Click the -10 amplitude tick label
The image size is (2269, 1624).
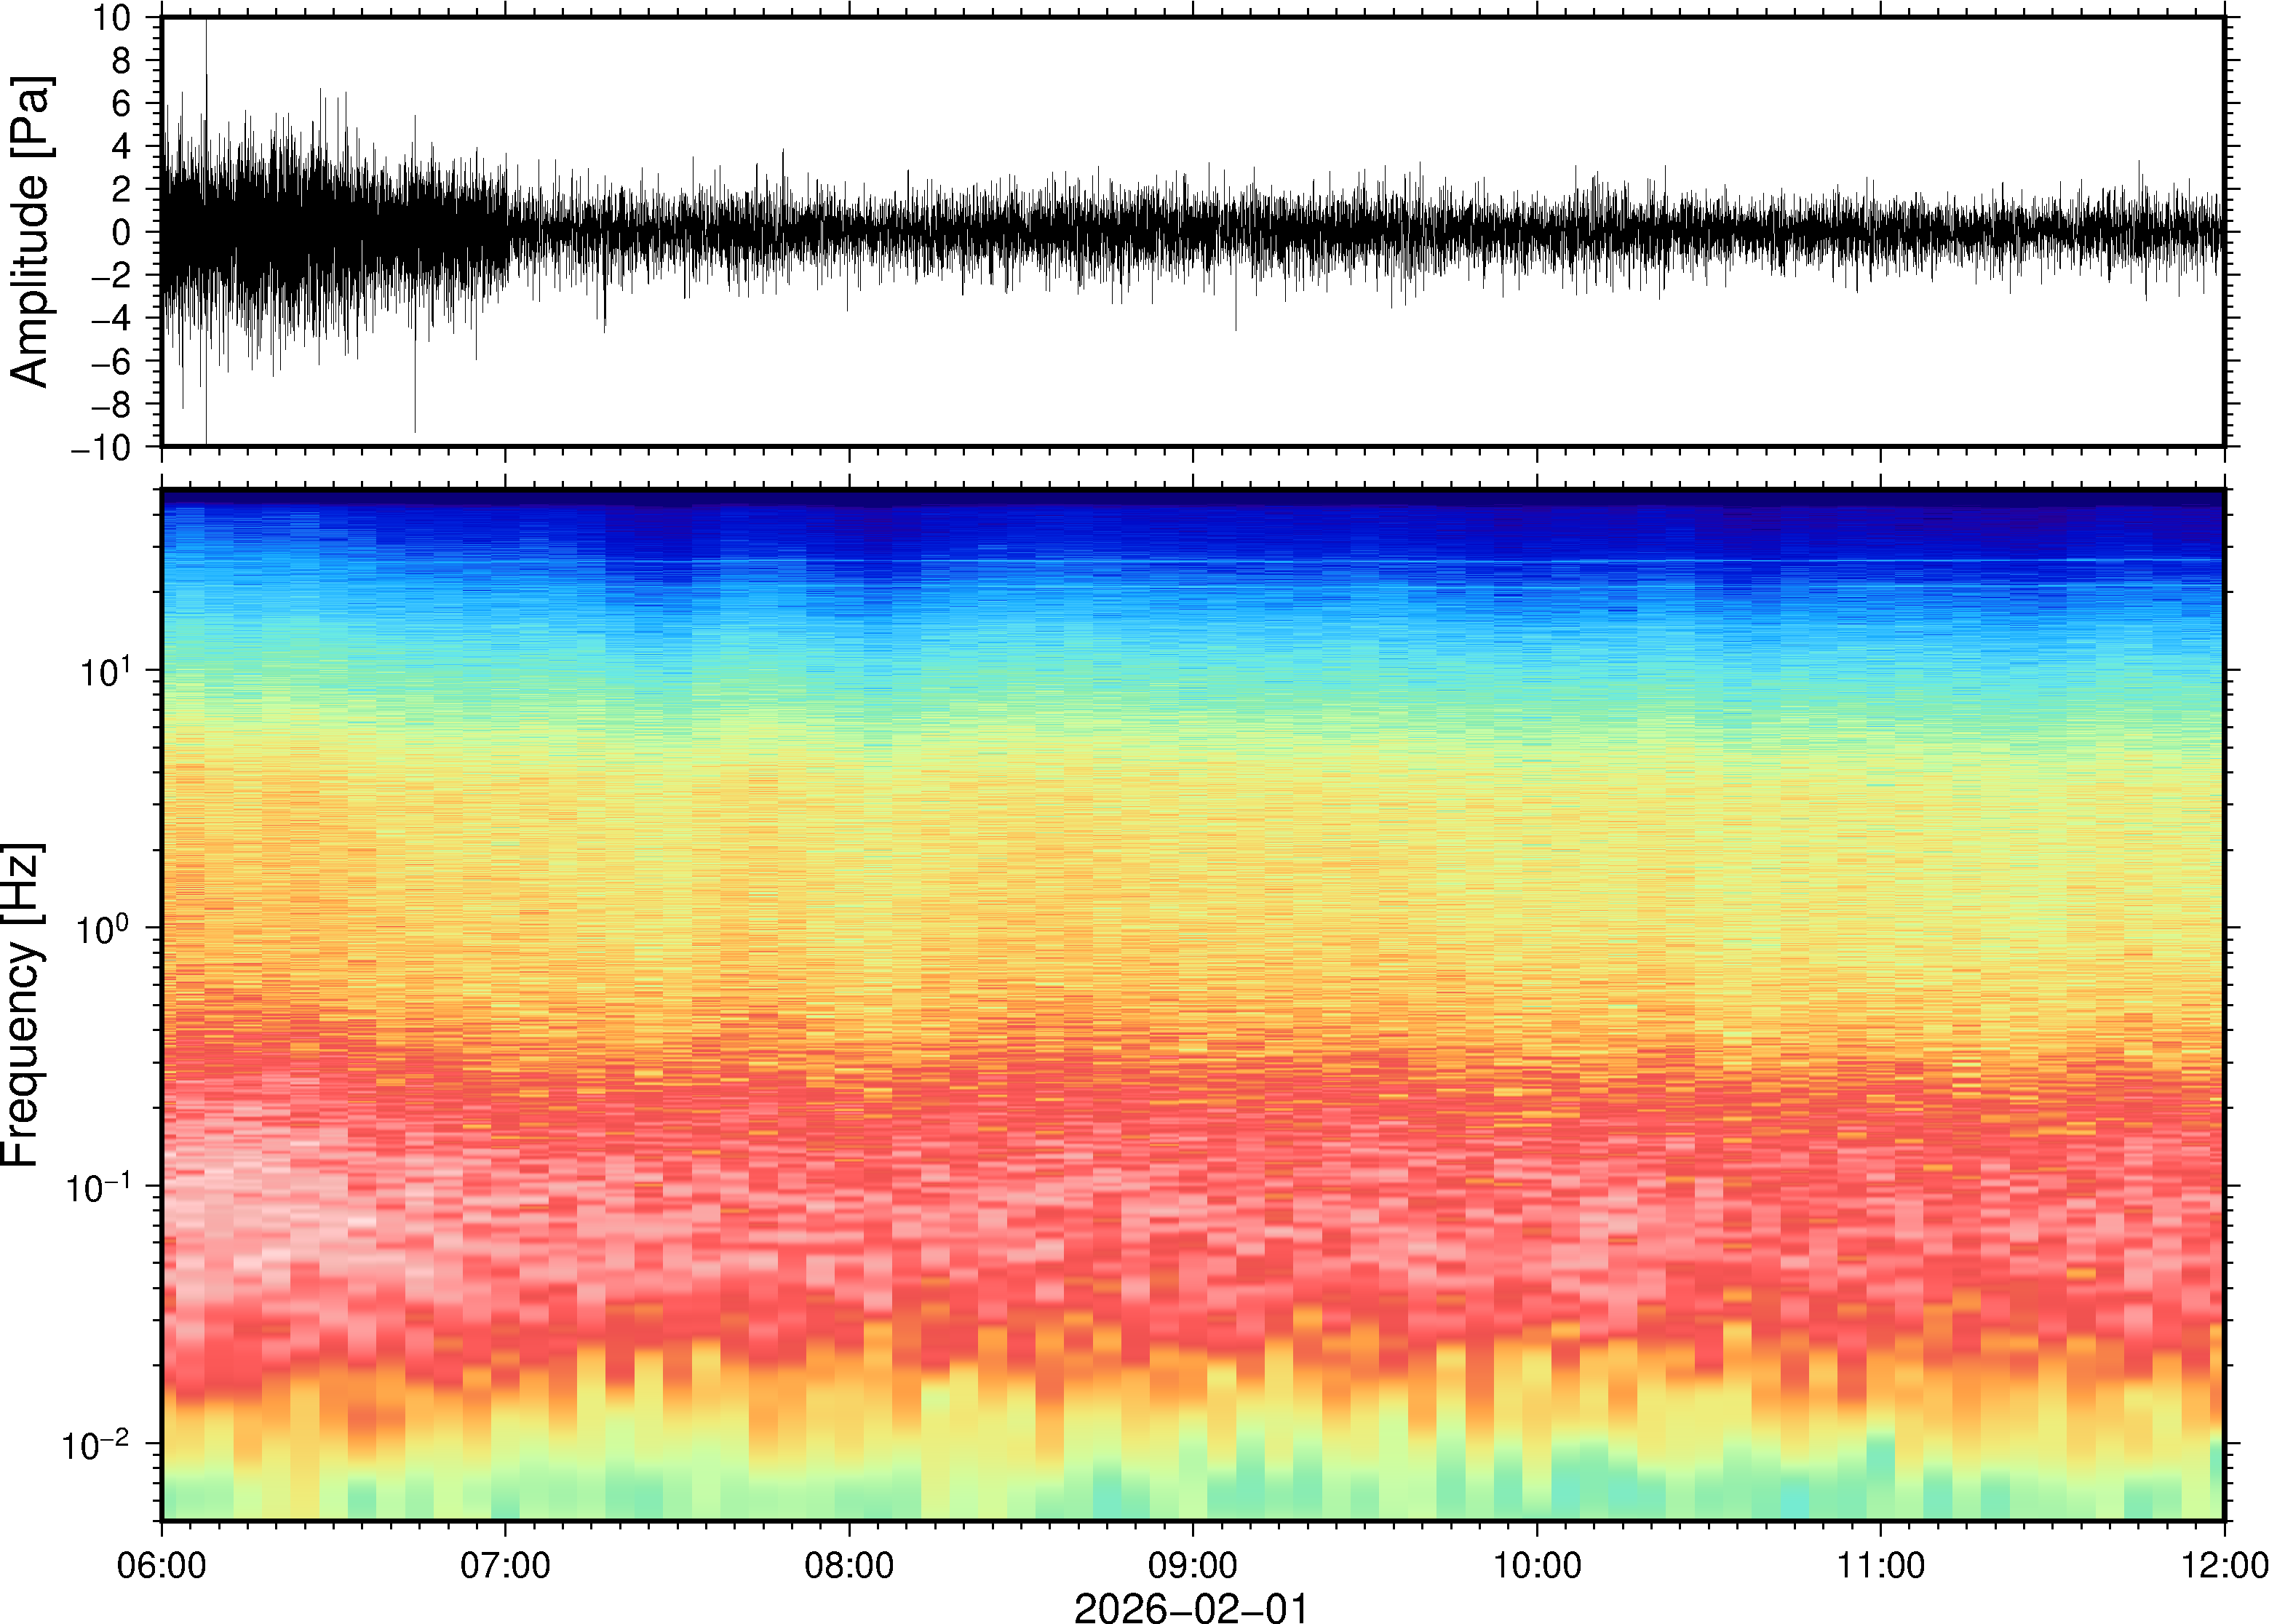[x=101, y=447]
